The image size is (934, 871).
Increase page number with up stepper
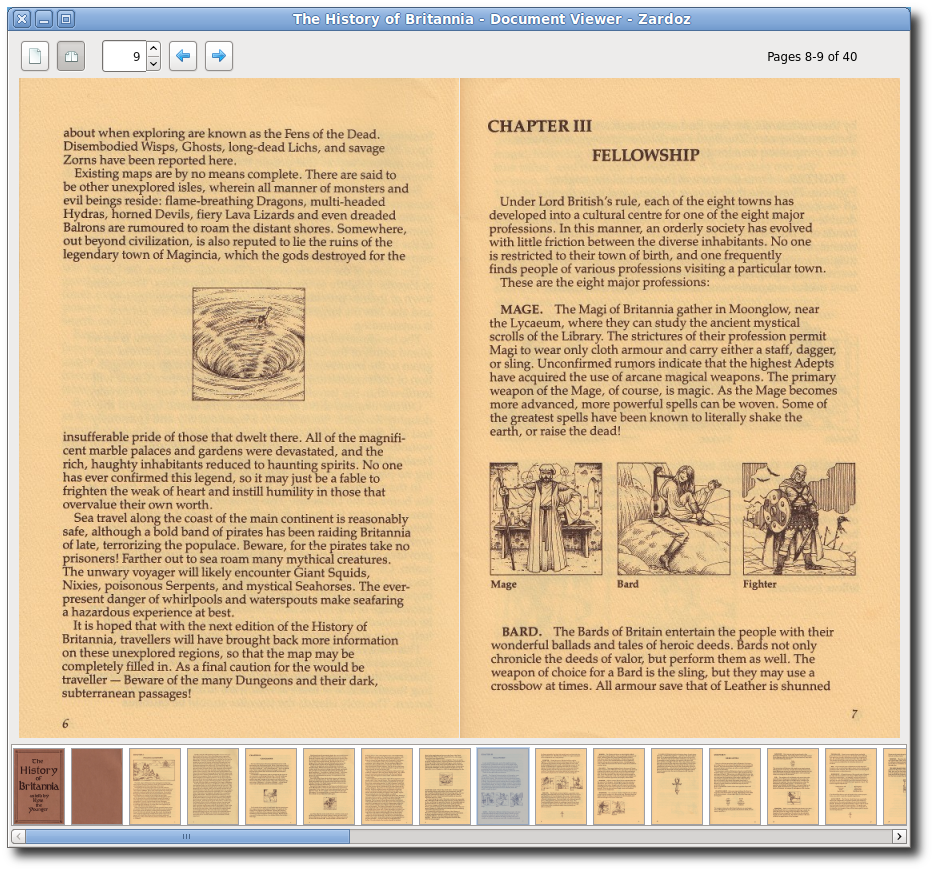point(153,49)
